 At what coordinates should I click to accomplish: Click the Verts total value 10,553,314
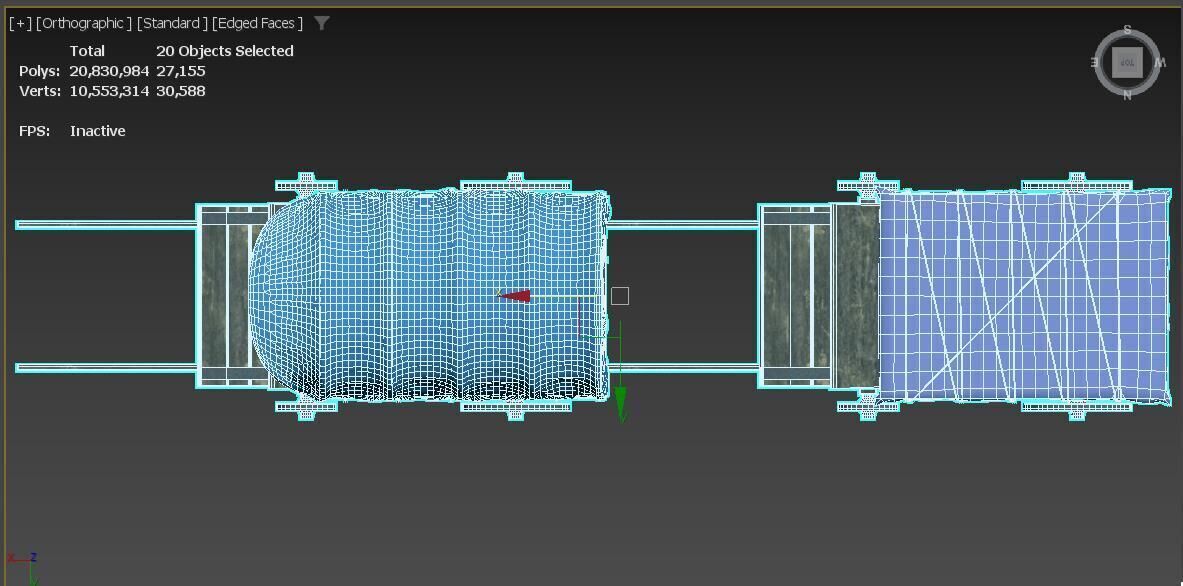coord(109,91)
